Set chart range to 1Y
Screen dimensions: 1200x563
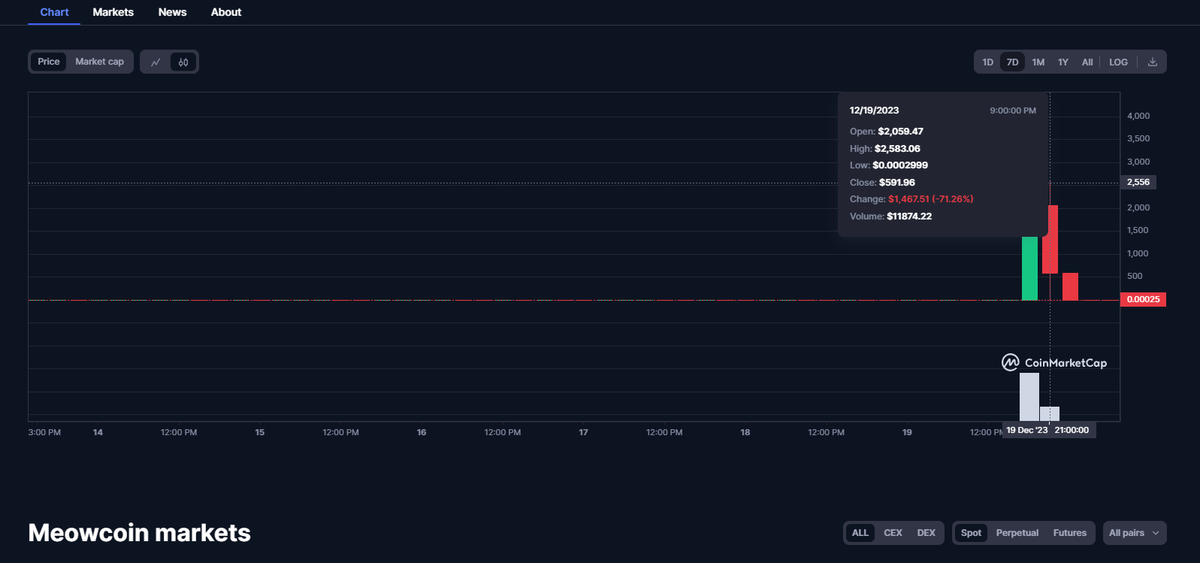coord(1063,62)
